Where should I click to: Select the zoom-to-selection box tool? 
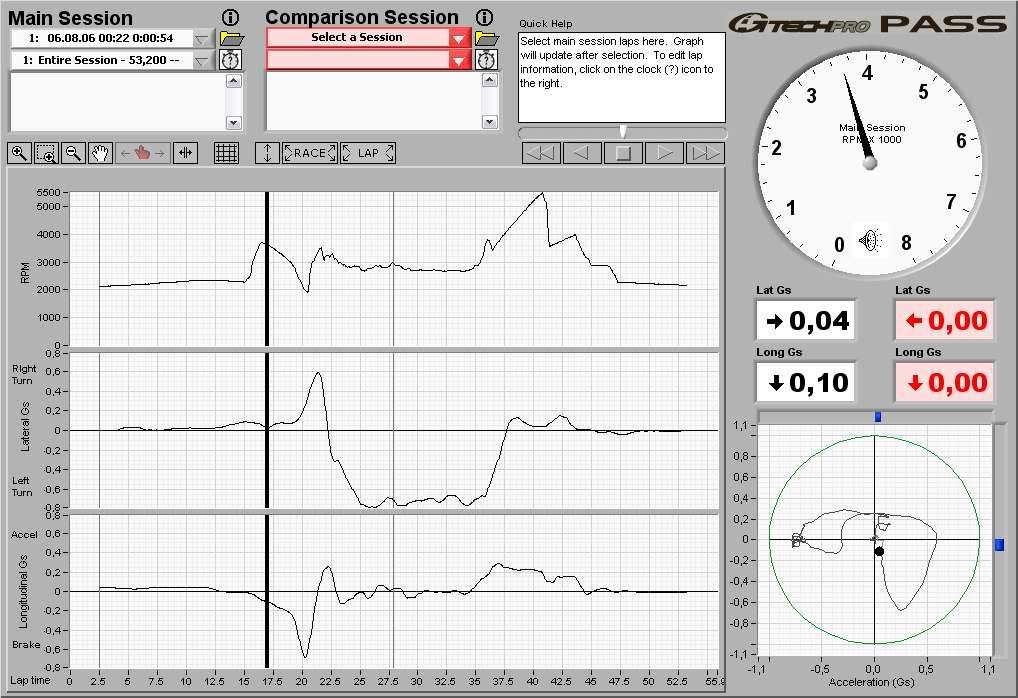click(x=46, y=153)
